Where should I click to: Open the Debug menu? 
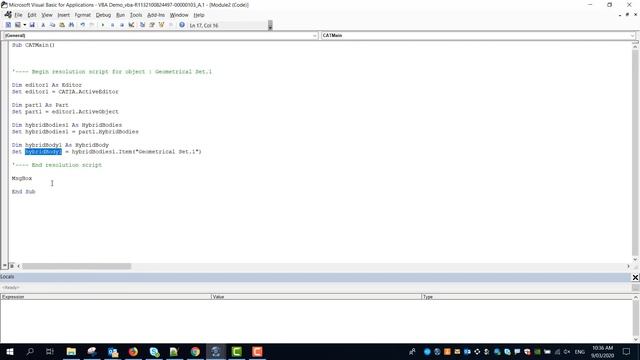[x=103, y=15]
